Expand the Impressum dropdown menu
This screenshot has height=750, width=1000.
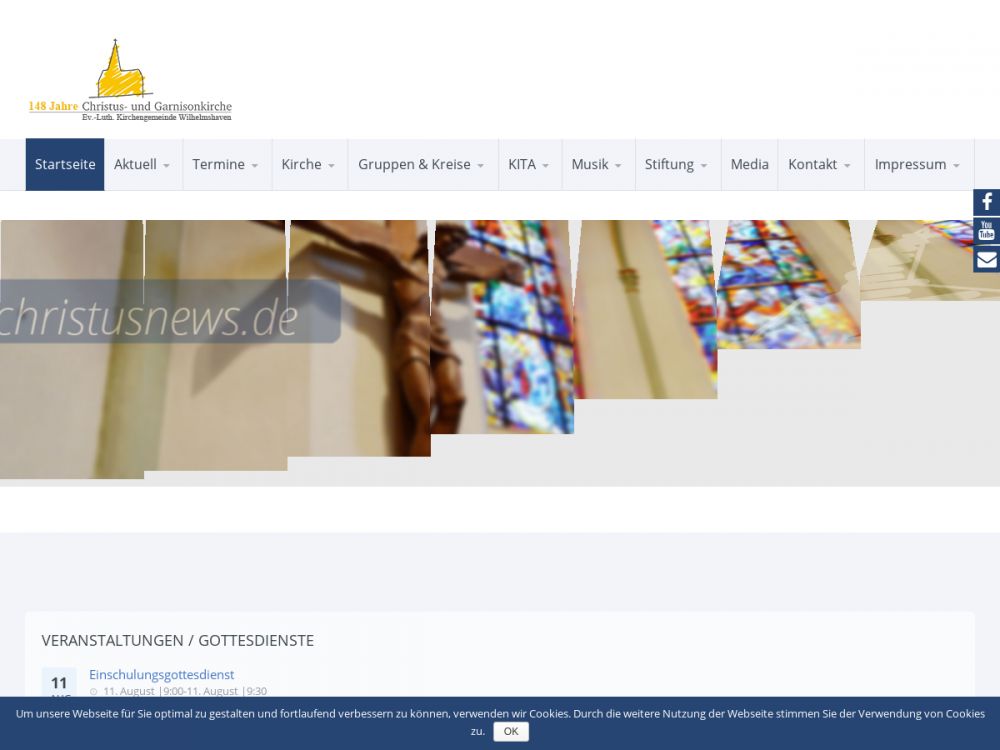click(x=917, y=164)
